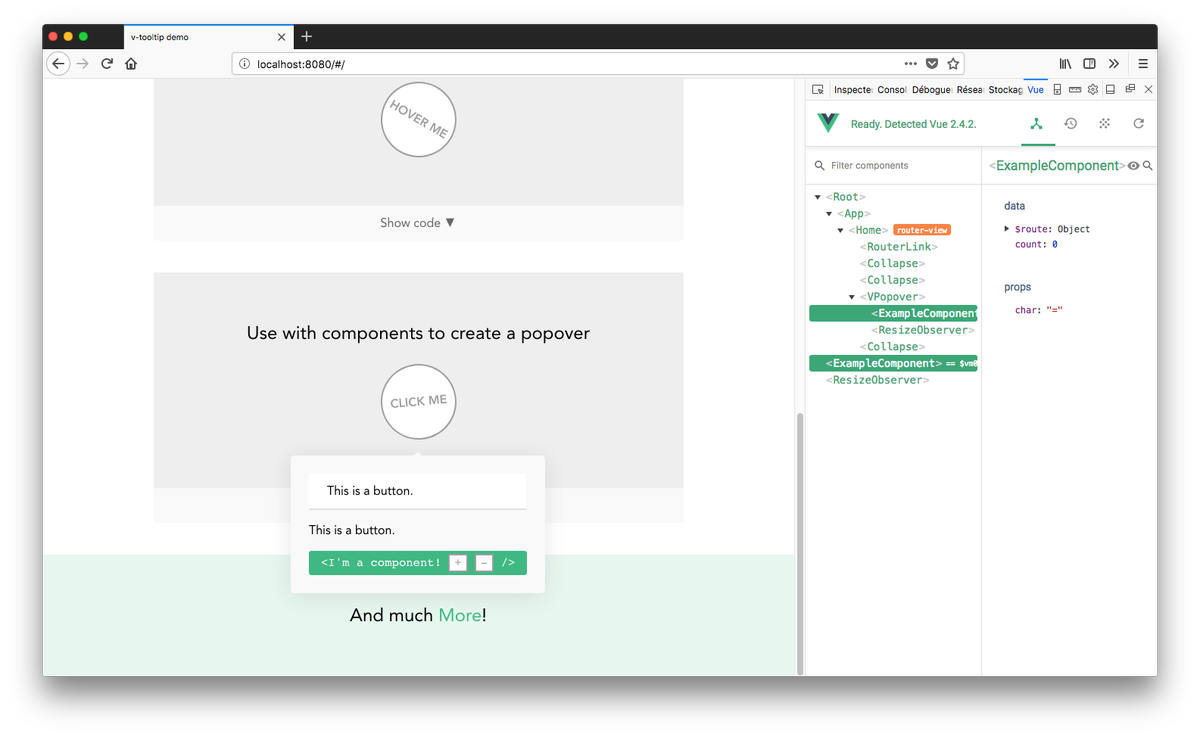This screenshot has width=1200, height=737.
Task: Click the responsive design mode ruler icon
Action: (1075, 89)
